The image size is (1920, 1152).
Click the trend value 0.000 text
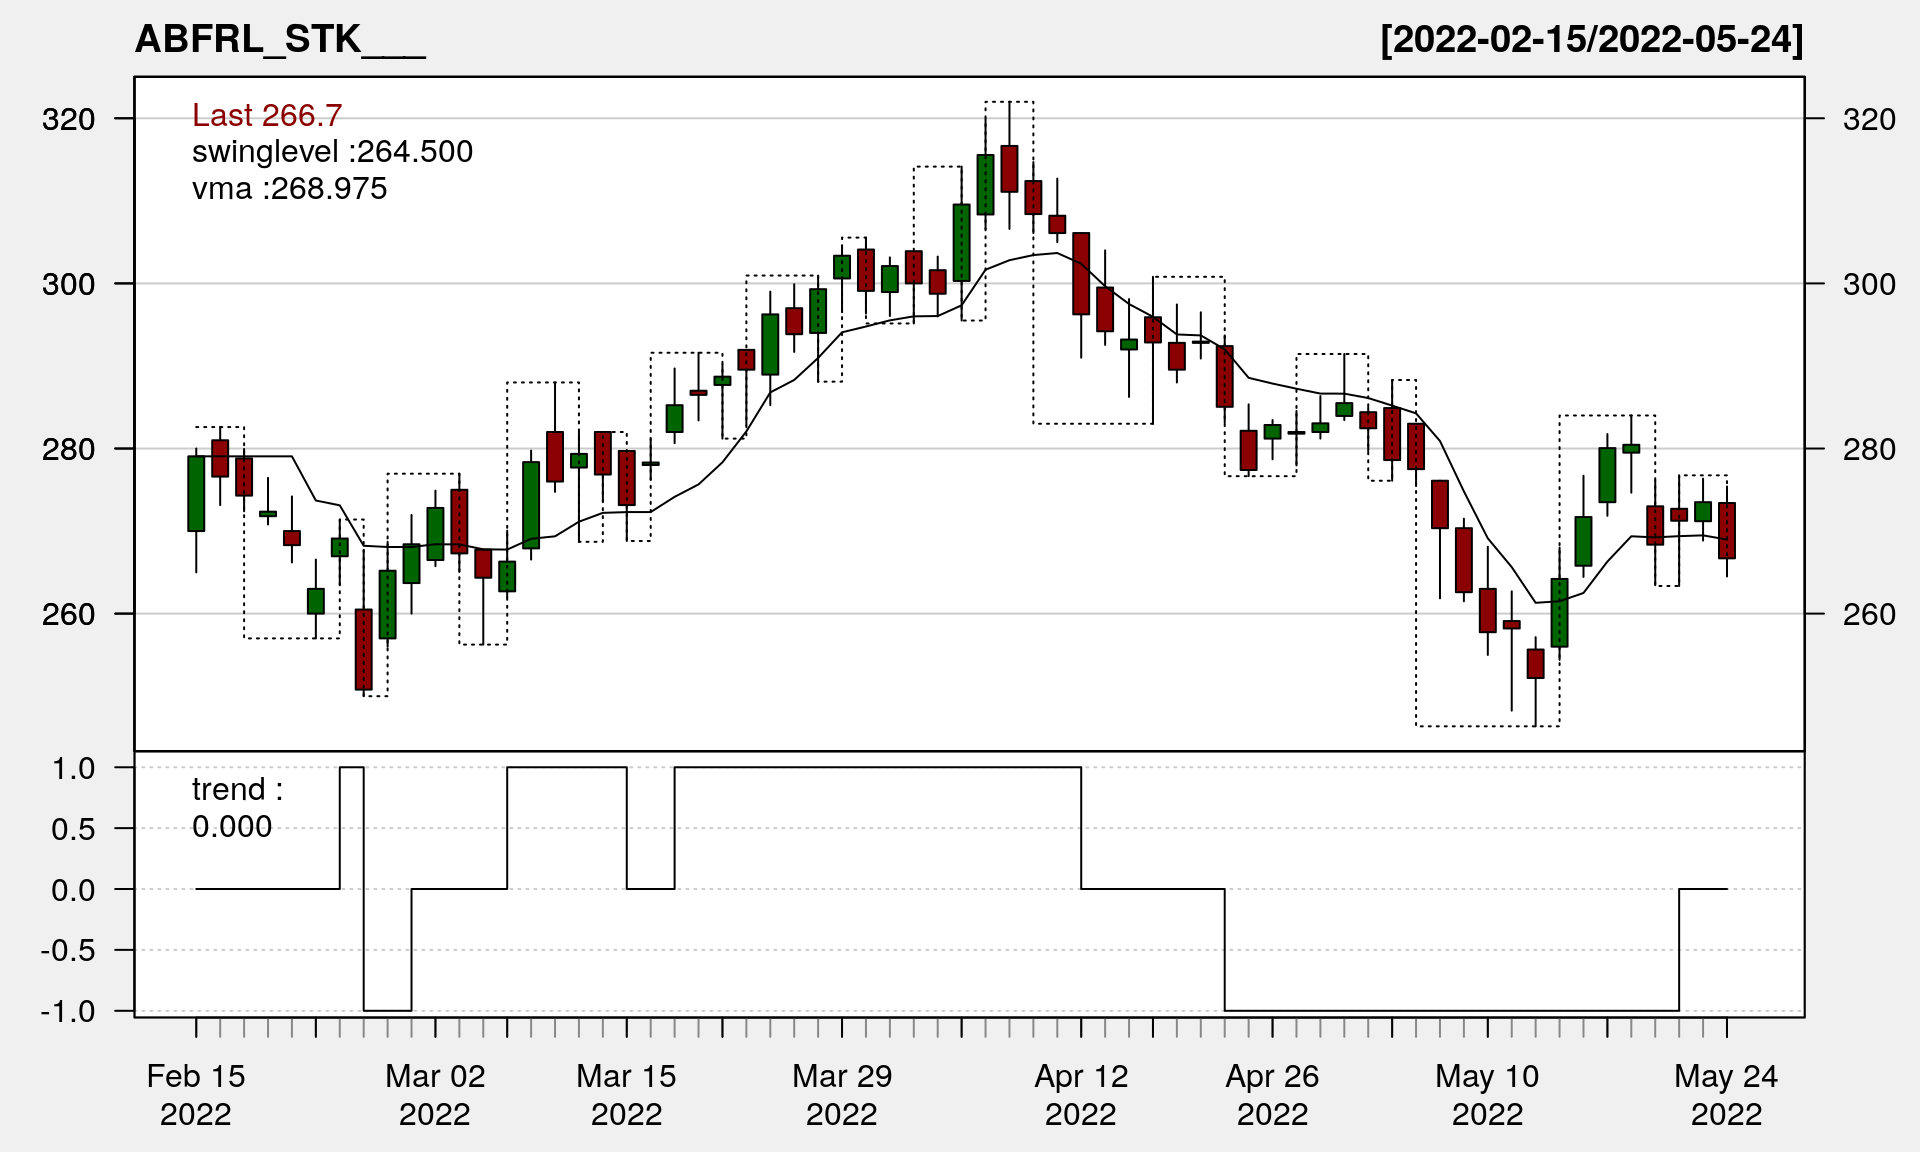tap(232, 827)
